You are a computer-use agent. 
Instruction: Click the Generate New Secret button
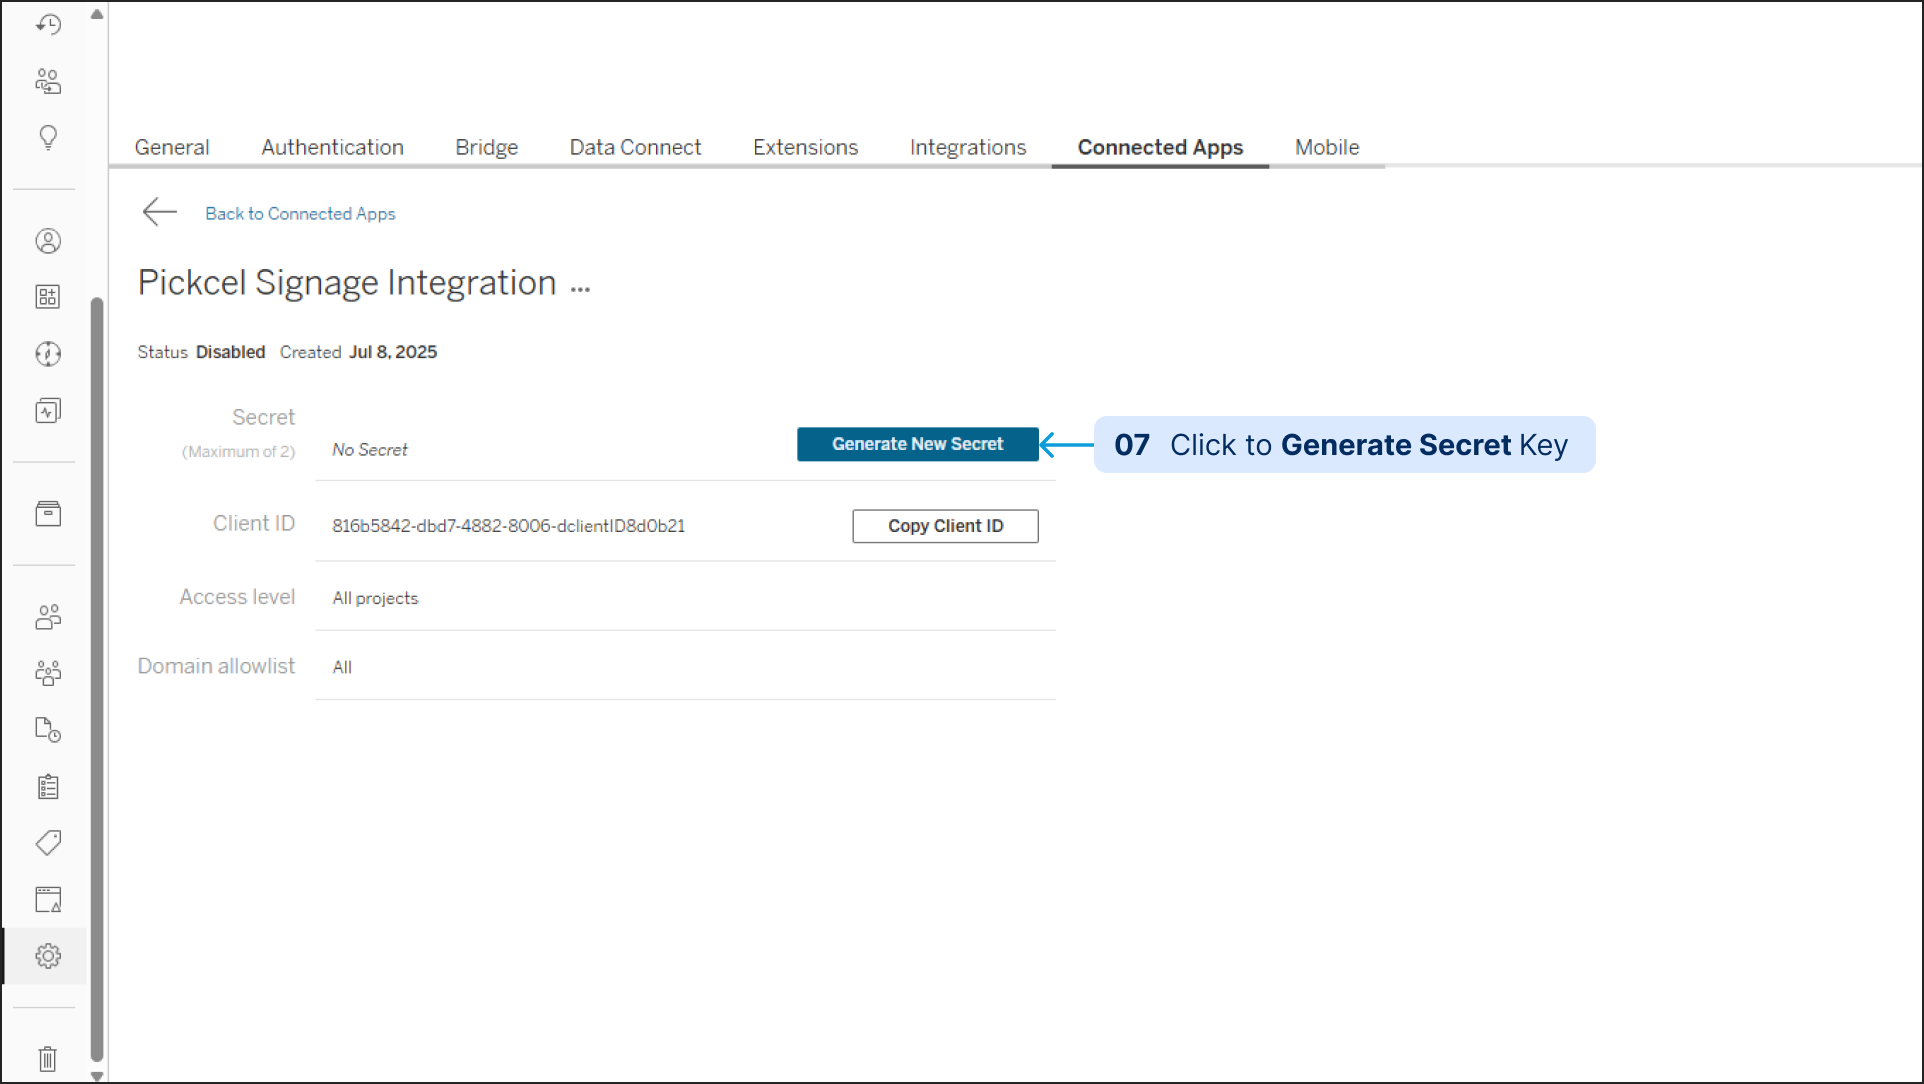click(x=917, y=444)
